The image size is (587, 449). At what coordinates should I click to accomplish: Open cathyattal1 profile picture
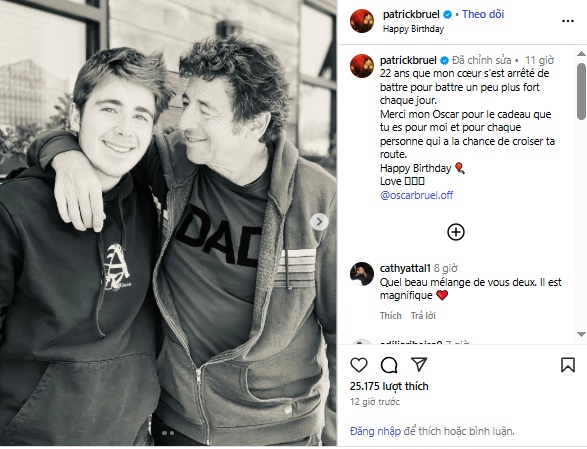(x=362, y=274)
